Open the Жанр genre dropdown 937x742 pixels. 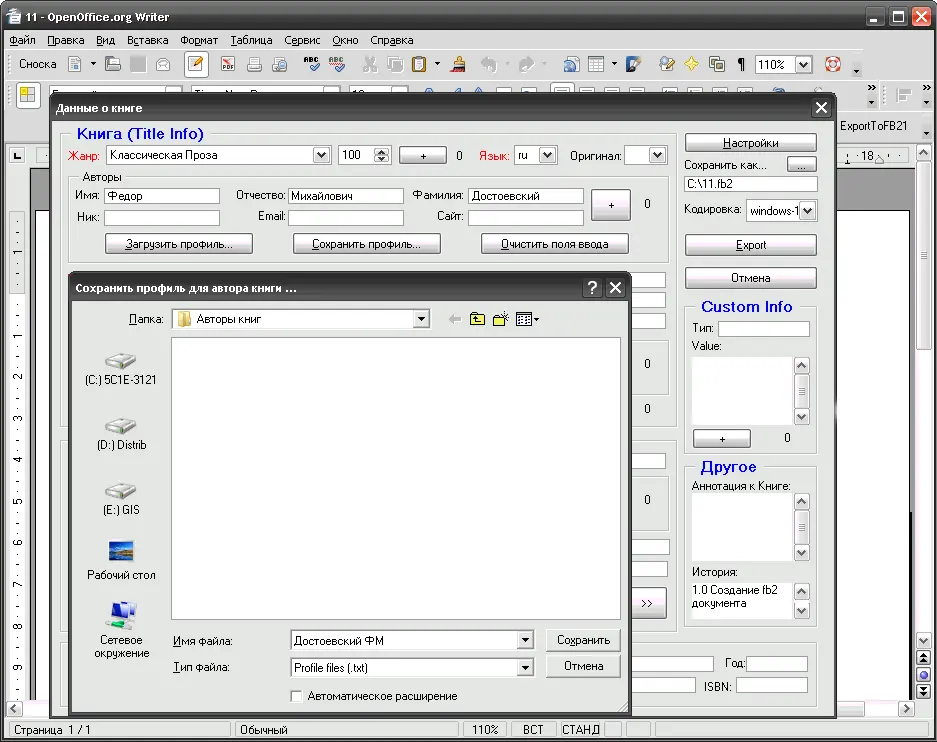click(321, 155)
